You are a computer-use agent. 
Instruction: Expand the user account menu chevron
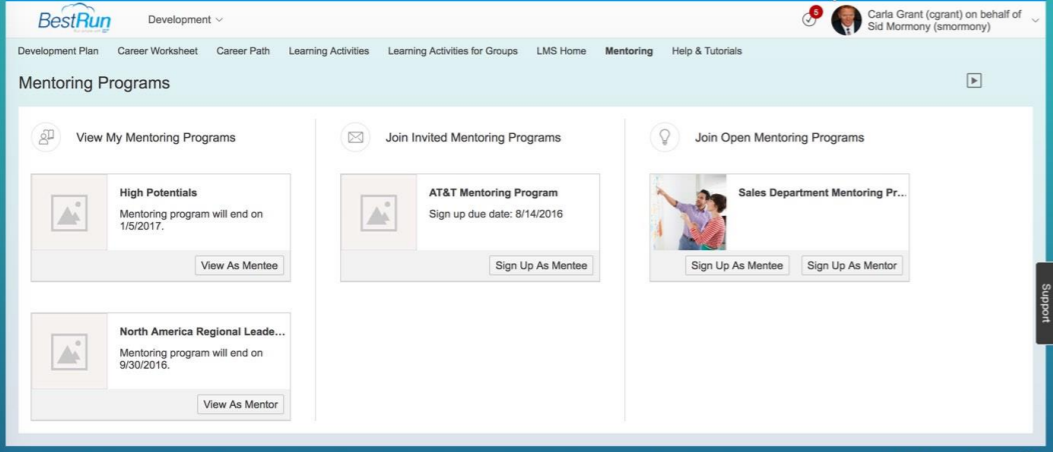click(x=1035, y=20)
